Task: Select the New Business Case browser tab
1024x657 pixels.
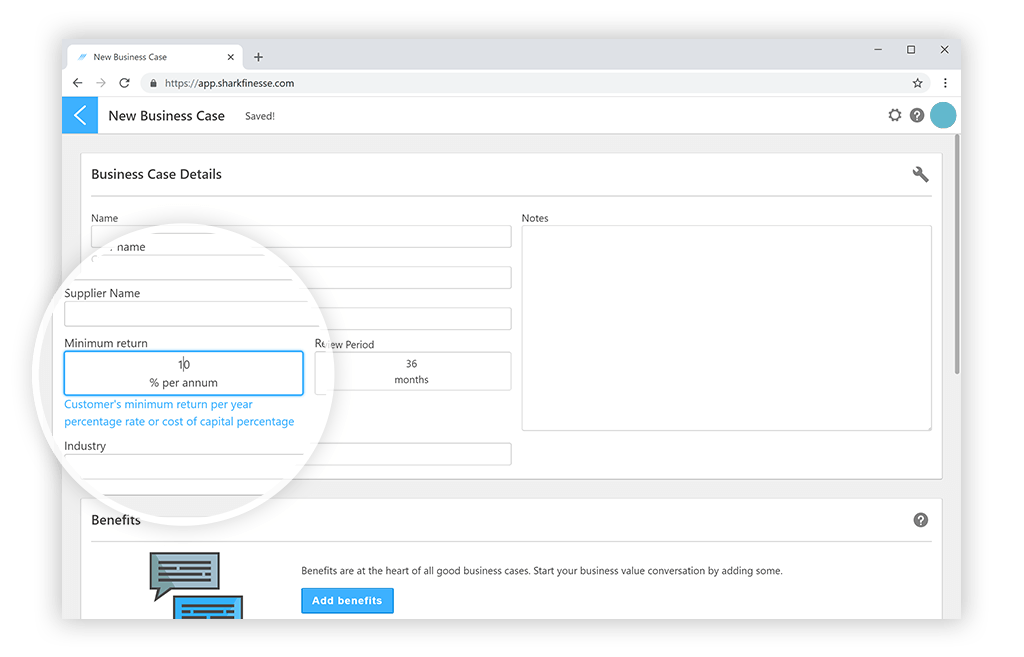Action: [140, 57]
